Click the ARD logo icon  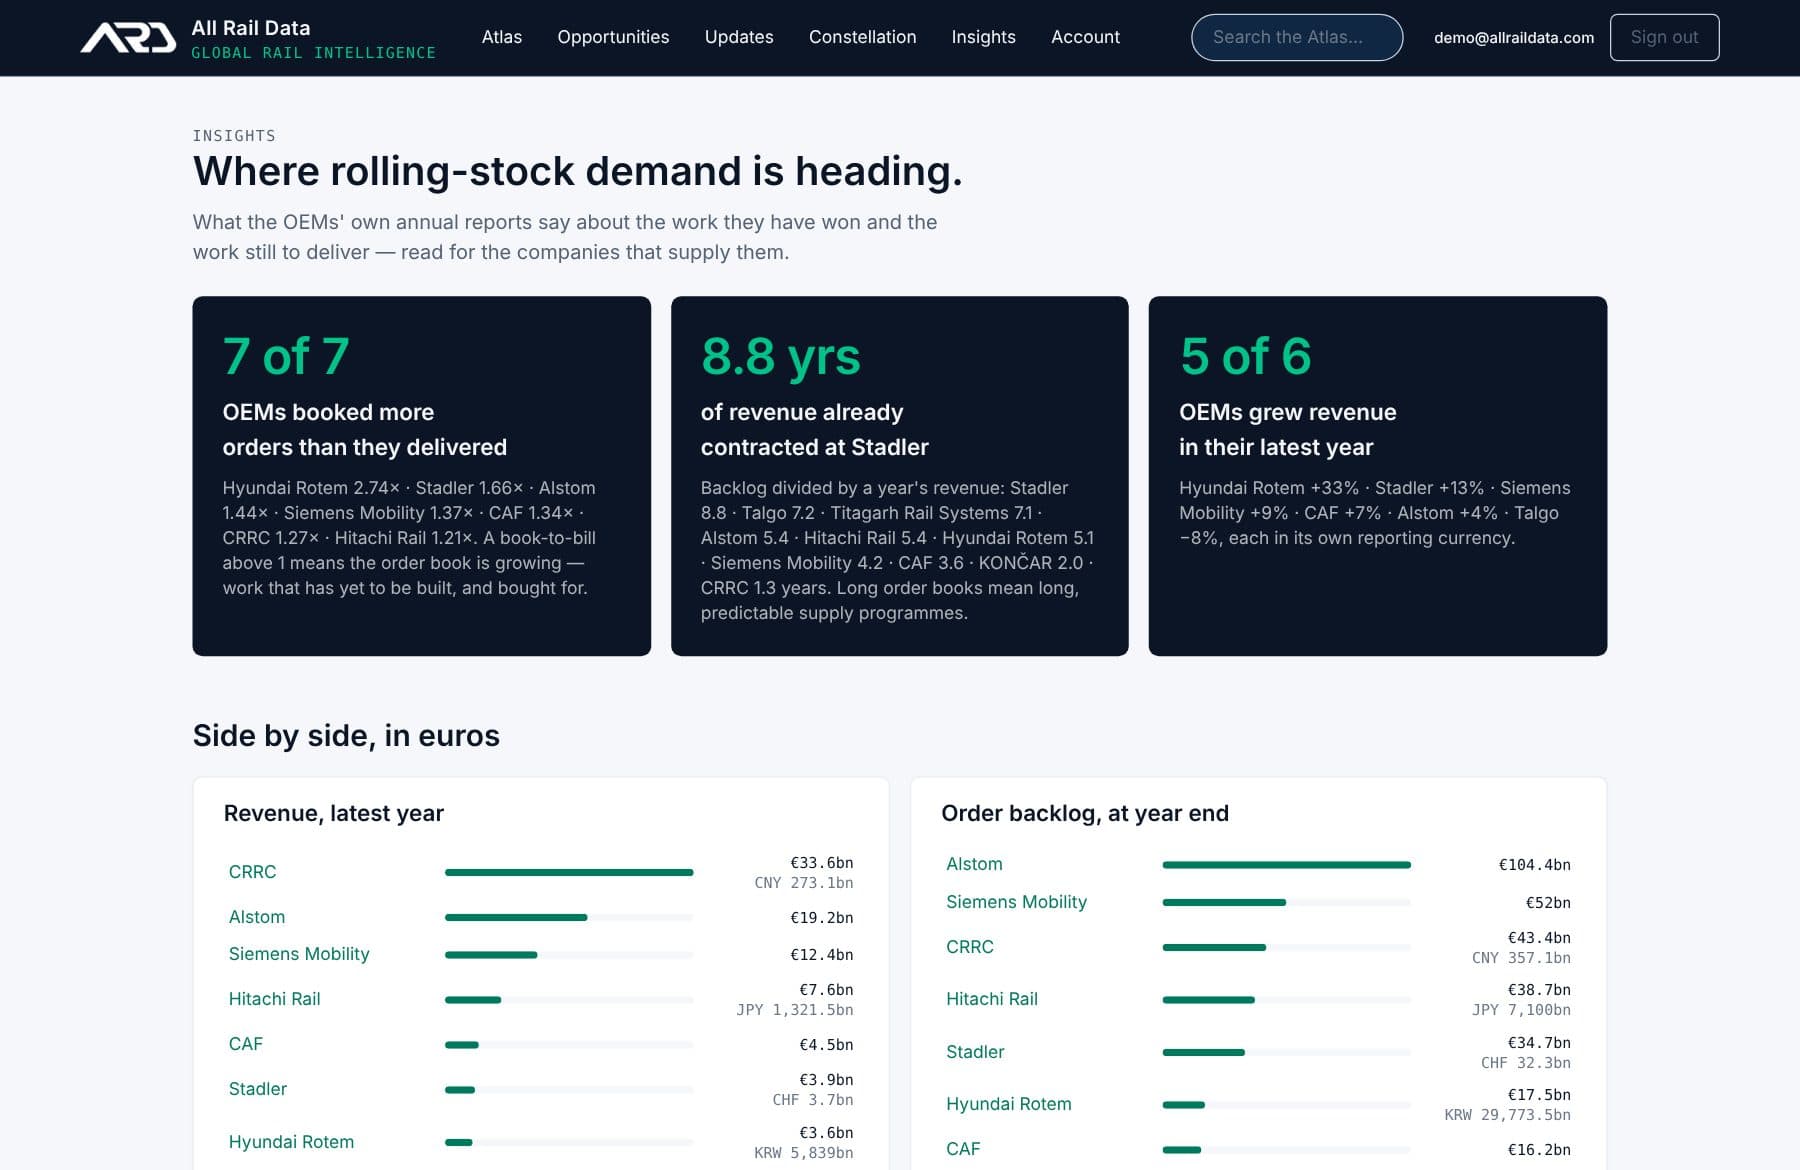128,38
